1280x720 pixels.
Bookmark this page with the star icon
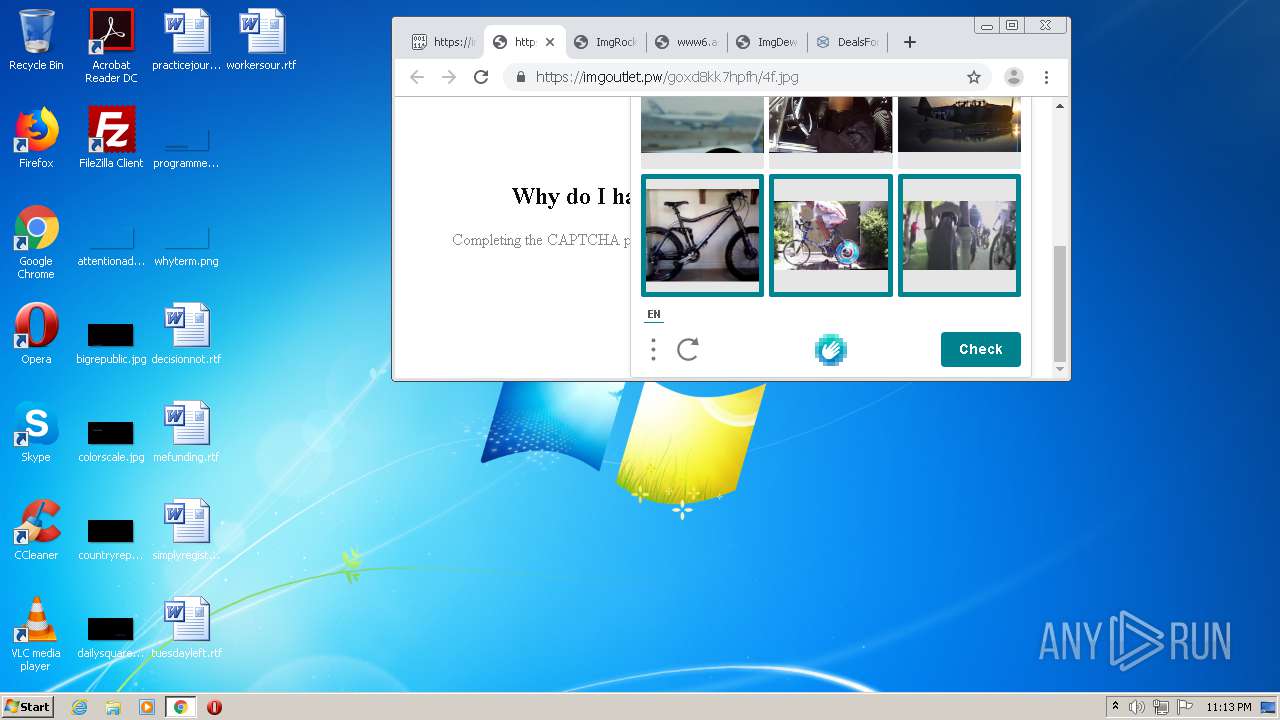[974, 77]
